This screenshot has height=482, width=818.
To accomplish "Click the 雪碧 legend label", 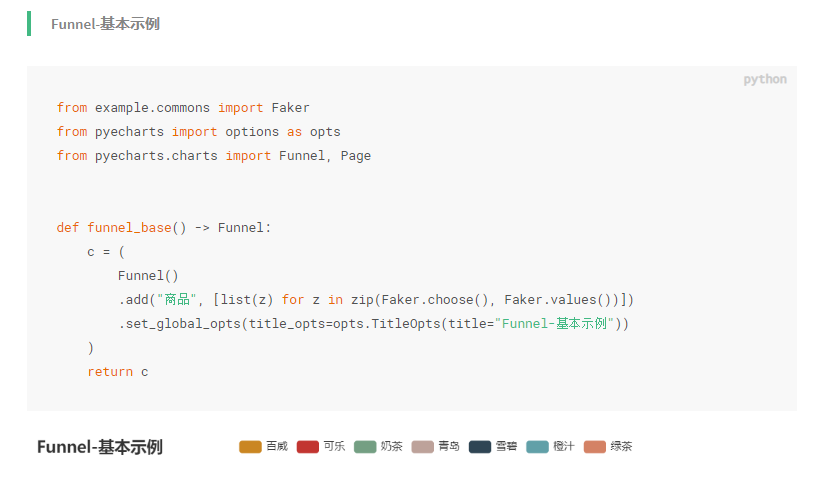I will tap(507, 447).
